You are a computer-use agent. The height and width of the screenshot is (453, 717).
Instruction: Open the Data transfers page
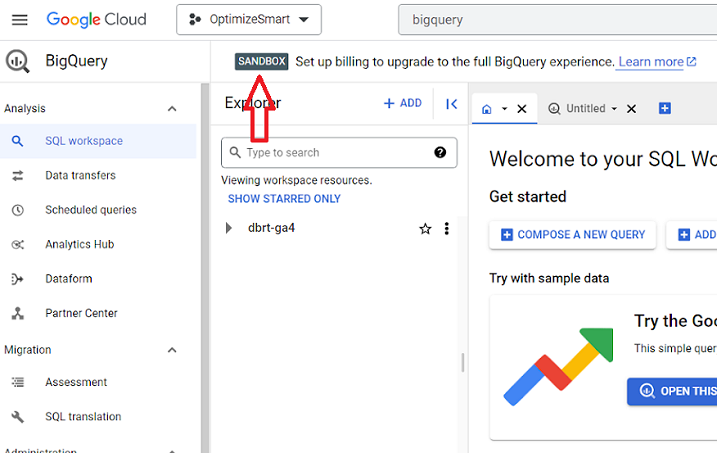(80, 176)
